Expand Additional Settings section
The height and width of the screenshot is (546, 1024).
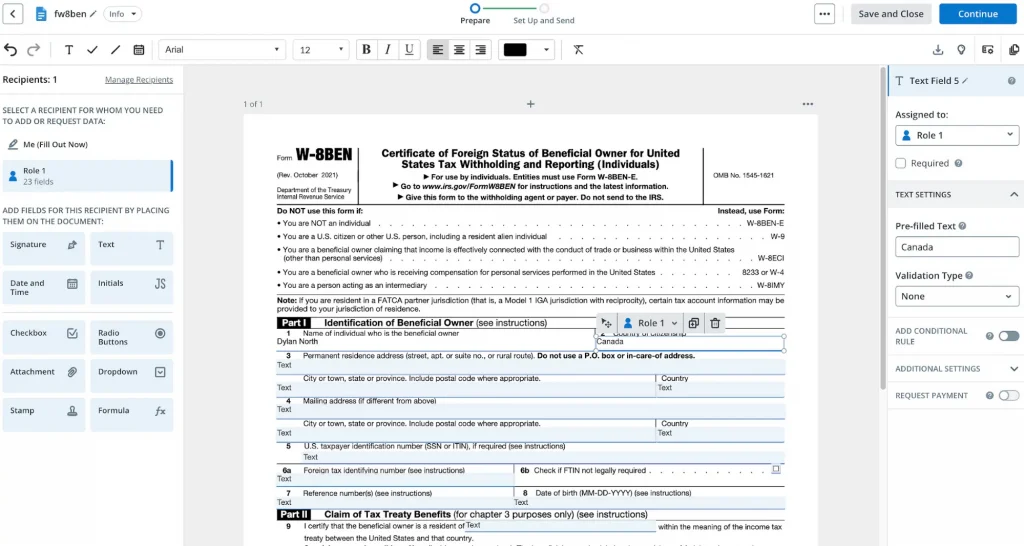click(1014, 369)
